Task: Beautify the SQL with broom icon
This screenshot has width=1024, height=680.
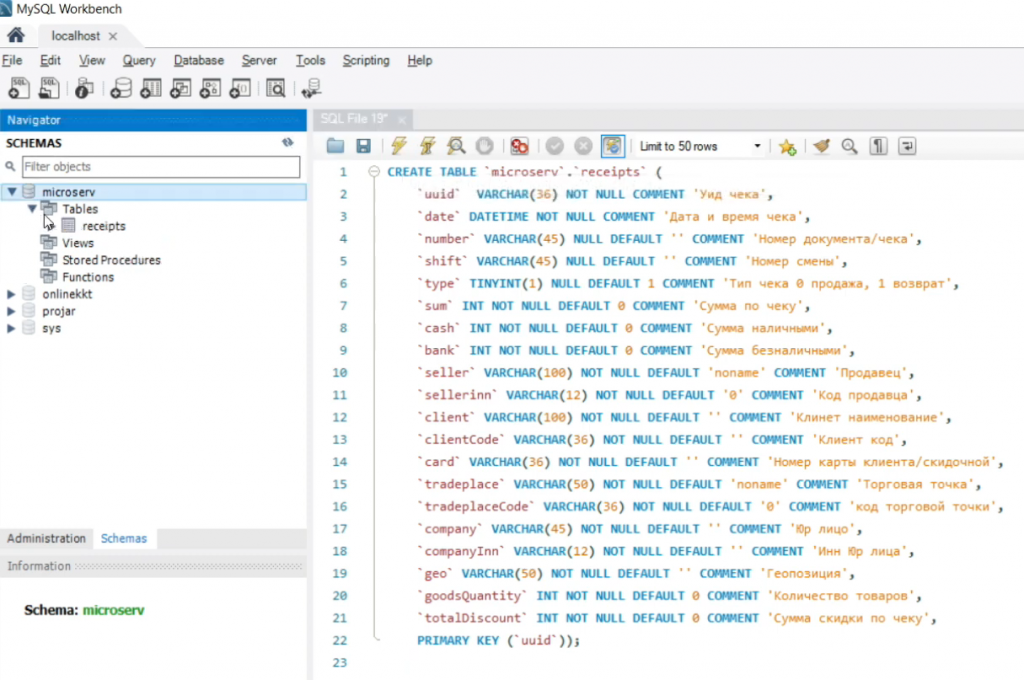Action: 822,146
